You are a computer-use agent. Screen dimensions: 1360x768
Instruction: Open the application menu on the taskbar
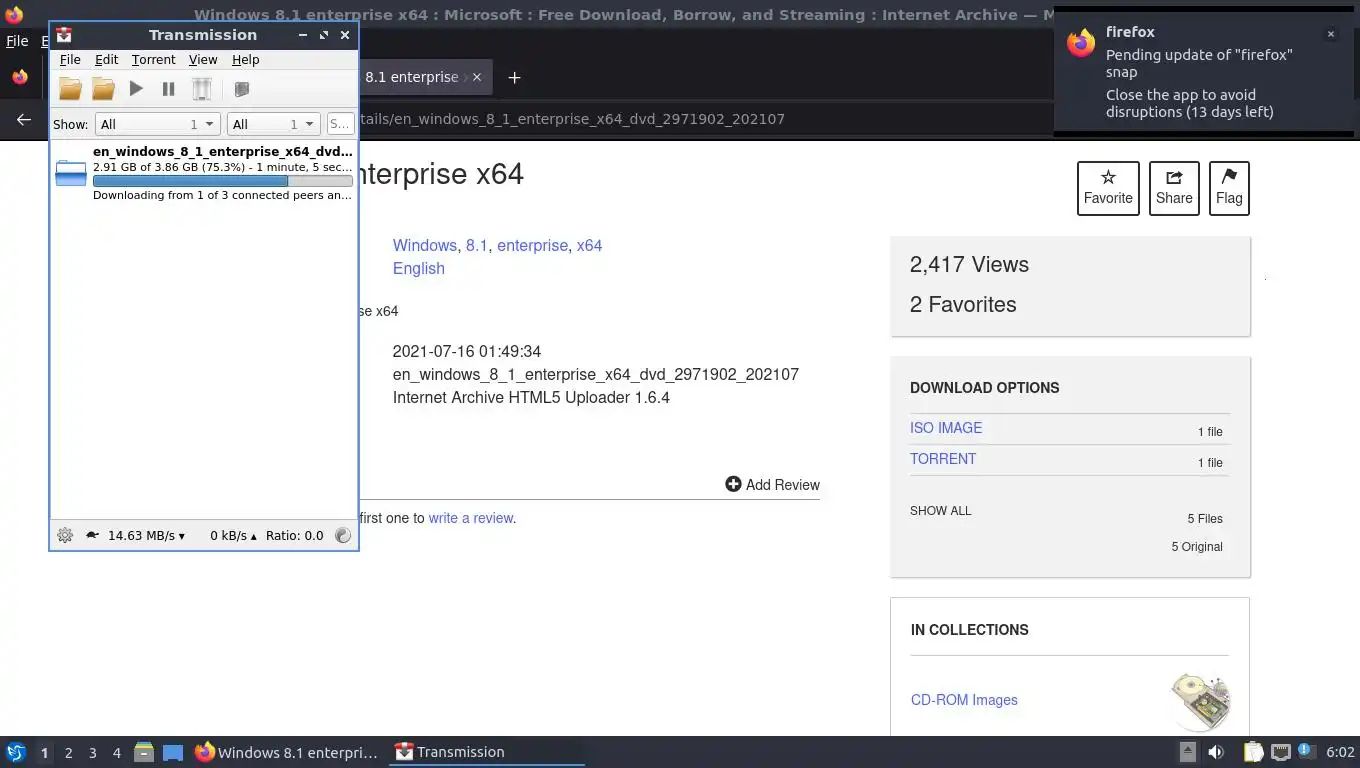click(x=15, y=752)
